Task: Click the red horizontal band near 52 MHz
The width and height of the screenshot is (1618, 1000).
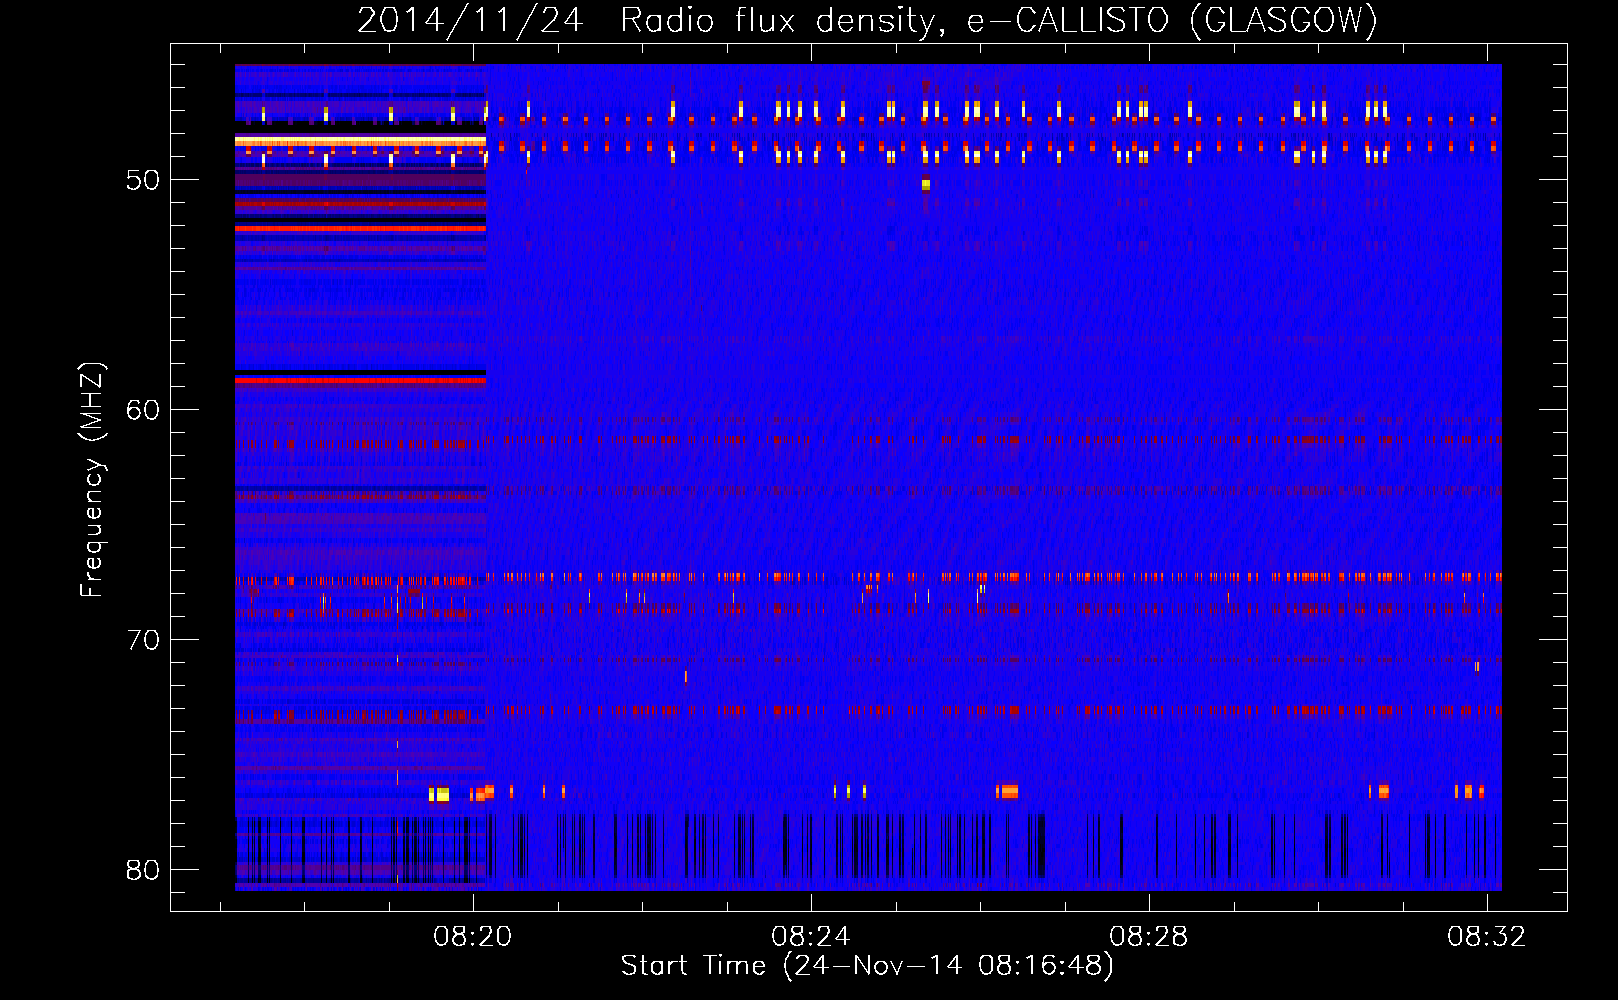Action: point(360,228)
